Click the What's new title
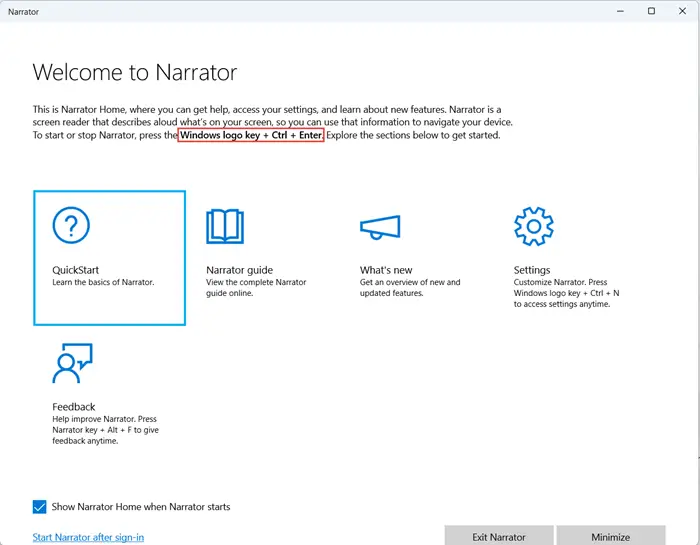The image size is (700, 545). (x=386, y=270)
